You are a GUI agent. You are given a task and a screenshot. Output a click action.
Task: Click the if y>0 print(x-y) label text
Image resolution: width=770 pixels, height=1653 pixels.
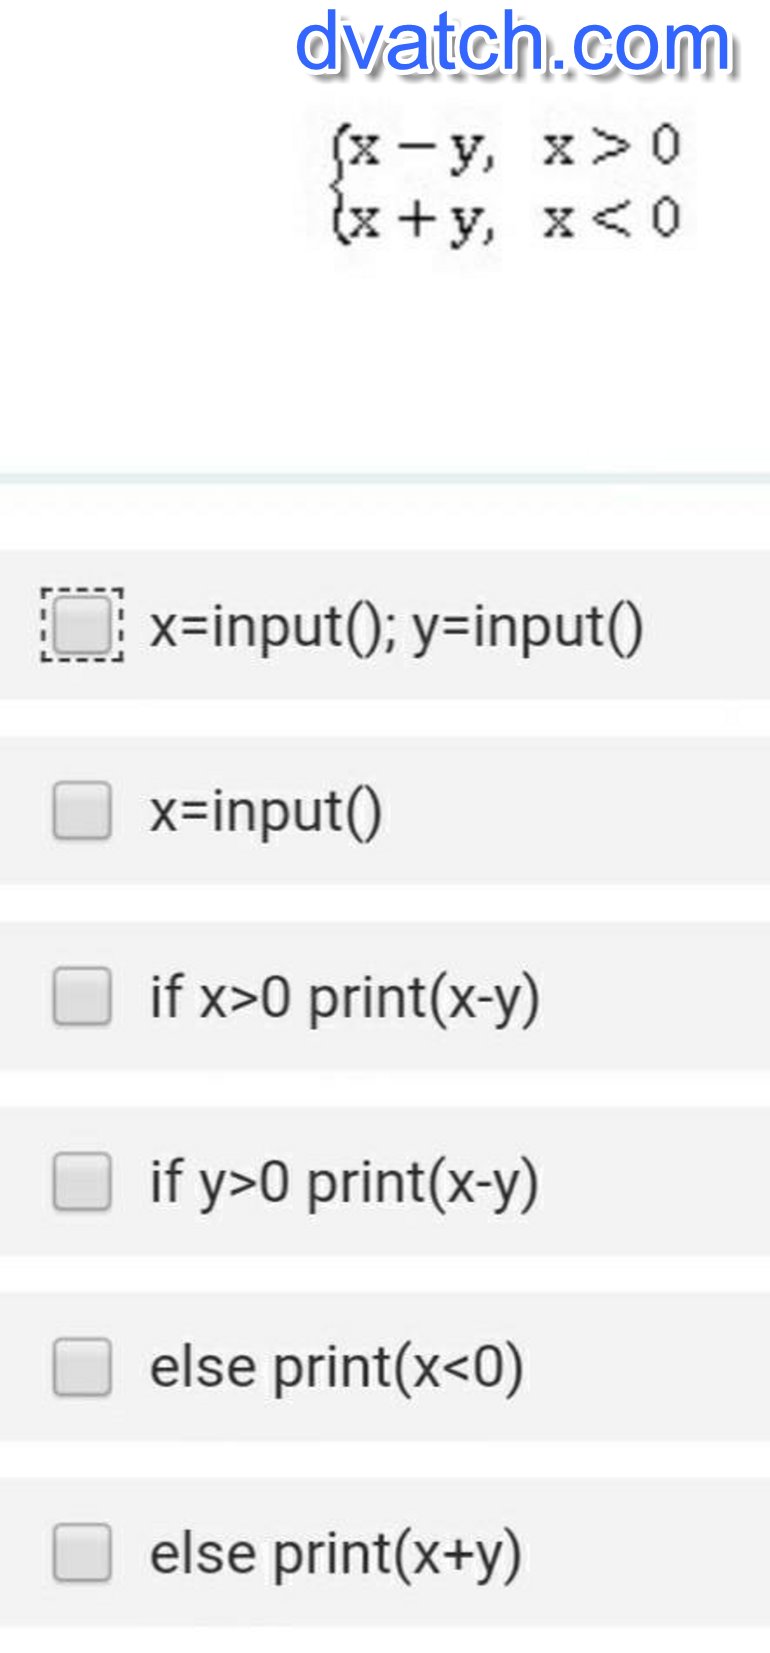click(x=344, y=1183)
